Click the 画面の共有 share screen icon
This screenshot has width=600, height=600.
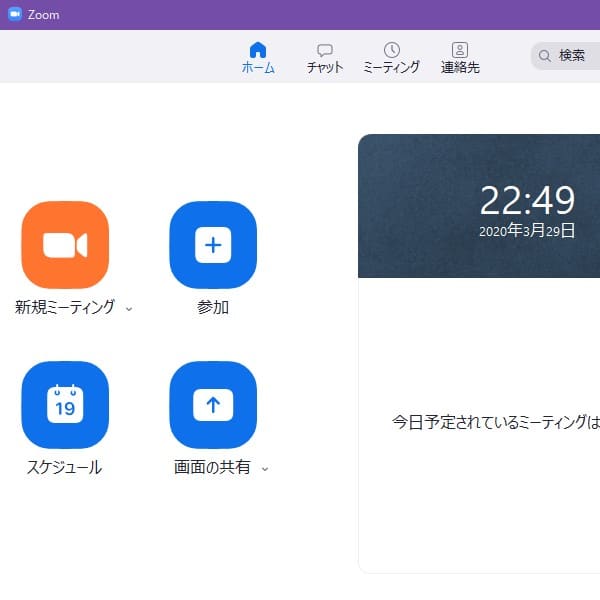[x=213, y=405]
